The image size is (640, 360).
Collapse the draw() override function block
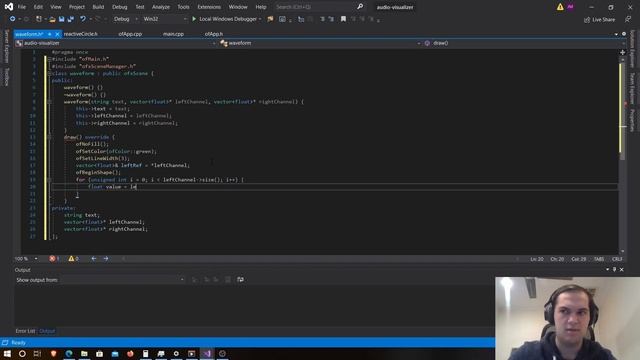49,137
